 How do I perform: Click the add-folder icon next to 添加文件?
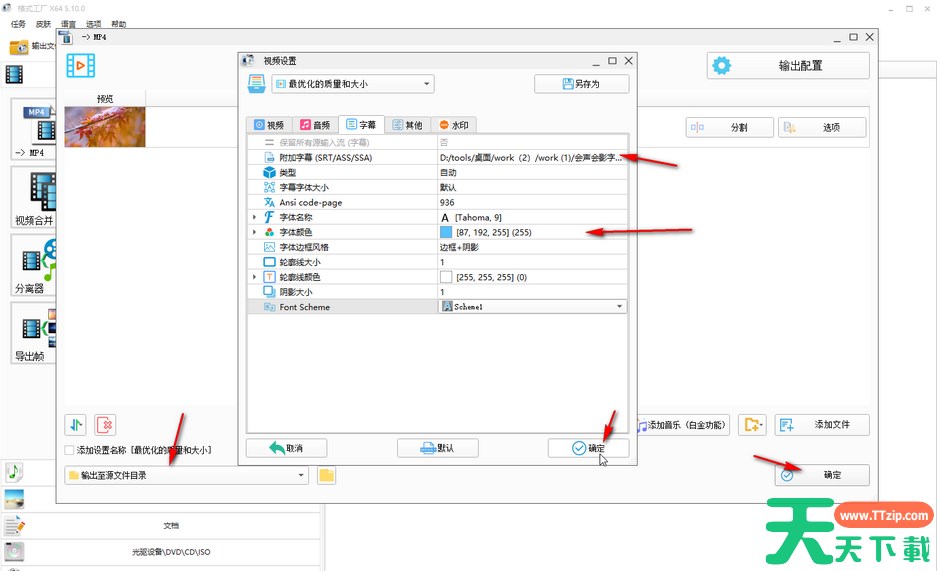point(753,425)
